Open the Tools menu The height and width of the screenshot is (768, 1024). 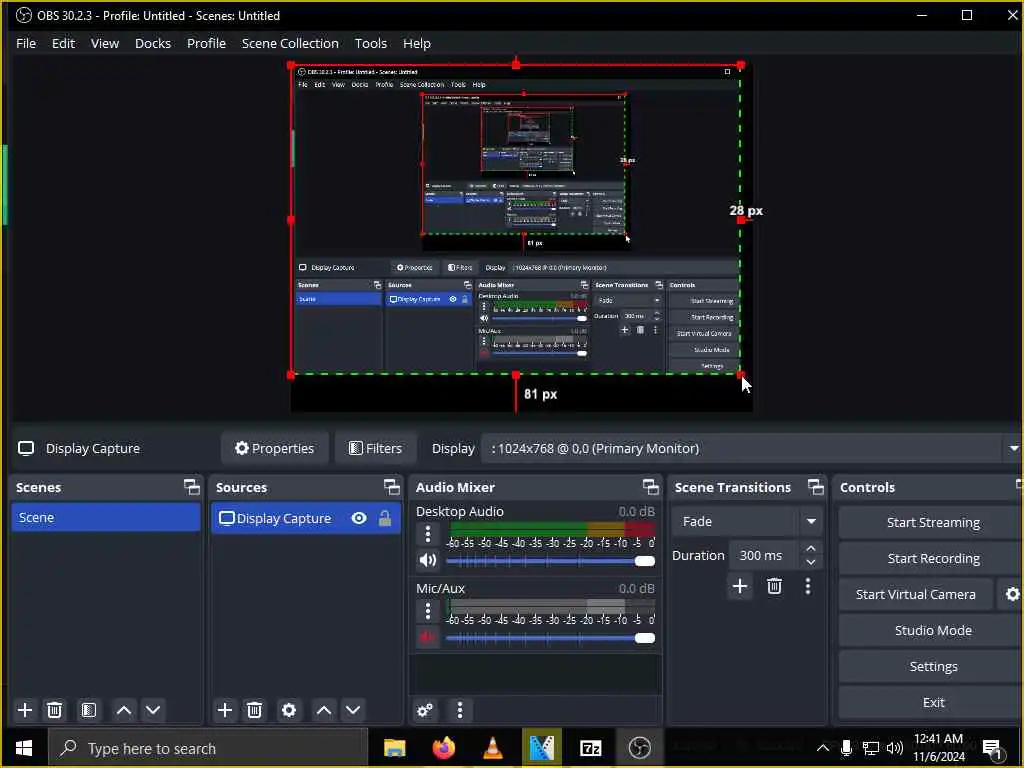(x=370, y=43)
